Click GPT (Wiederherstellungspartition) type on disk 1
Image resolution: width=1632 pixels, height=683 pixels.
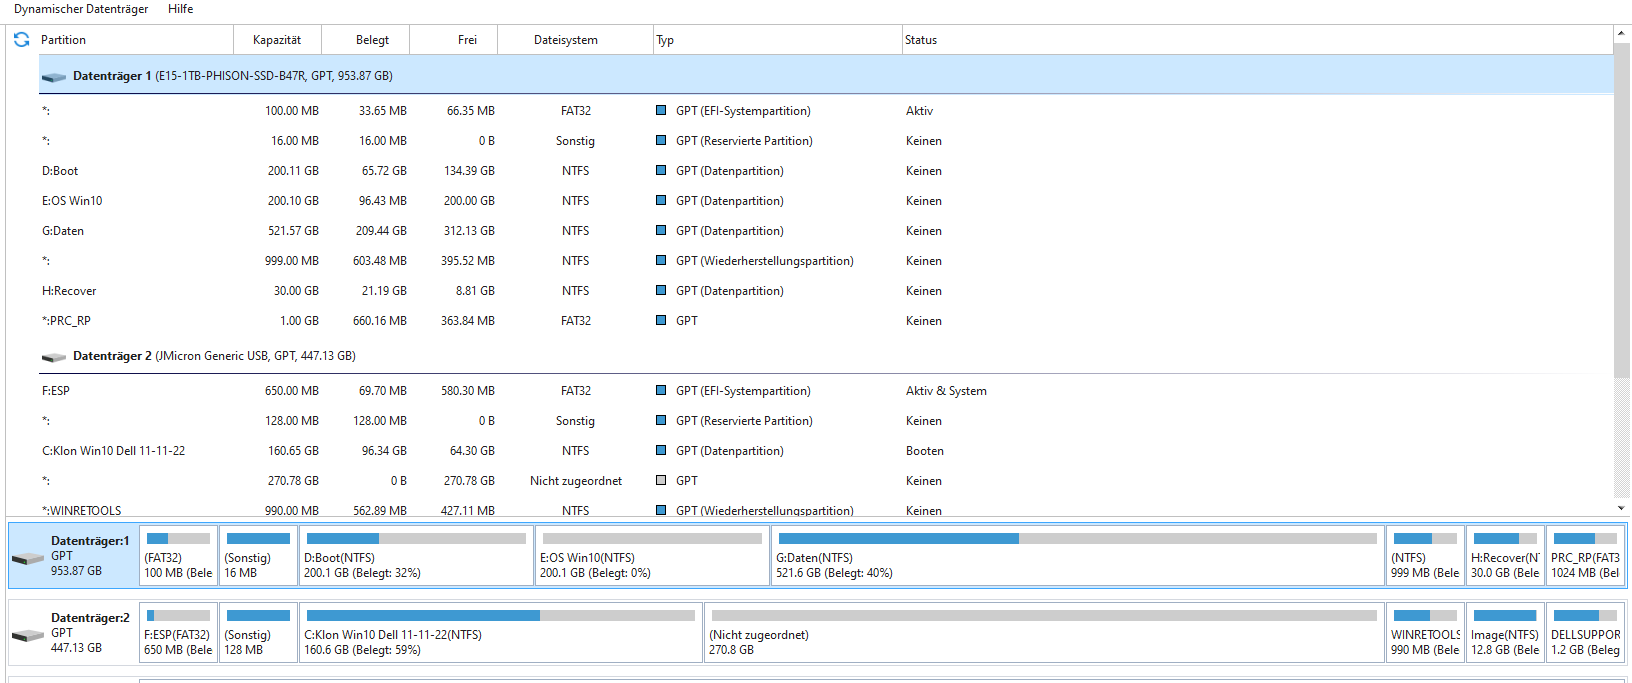tap(765, 261)
